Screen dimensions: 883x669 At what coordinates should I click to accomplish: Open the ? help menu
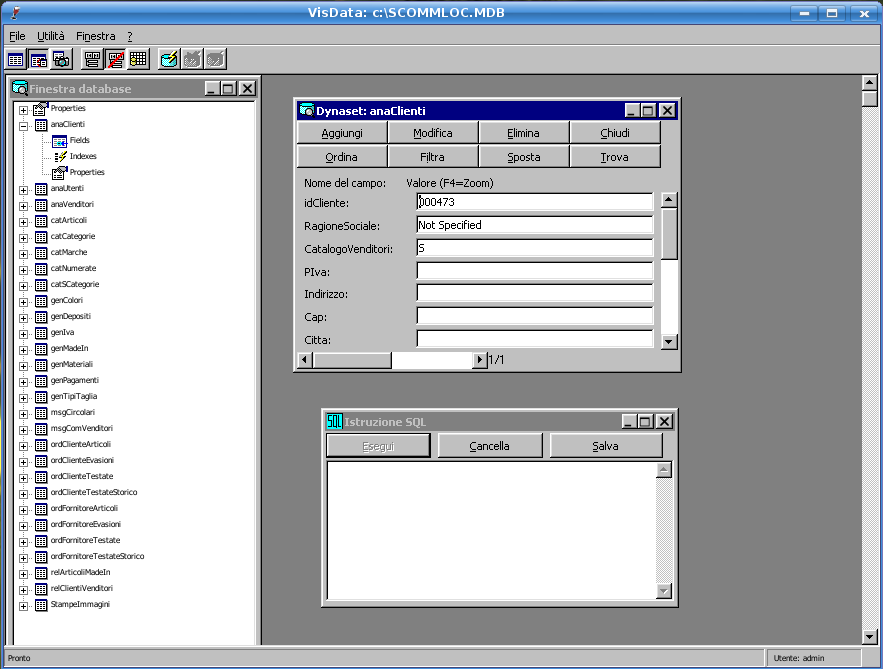point(130,36)
